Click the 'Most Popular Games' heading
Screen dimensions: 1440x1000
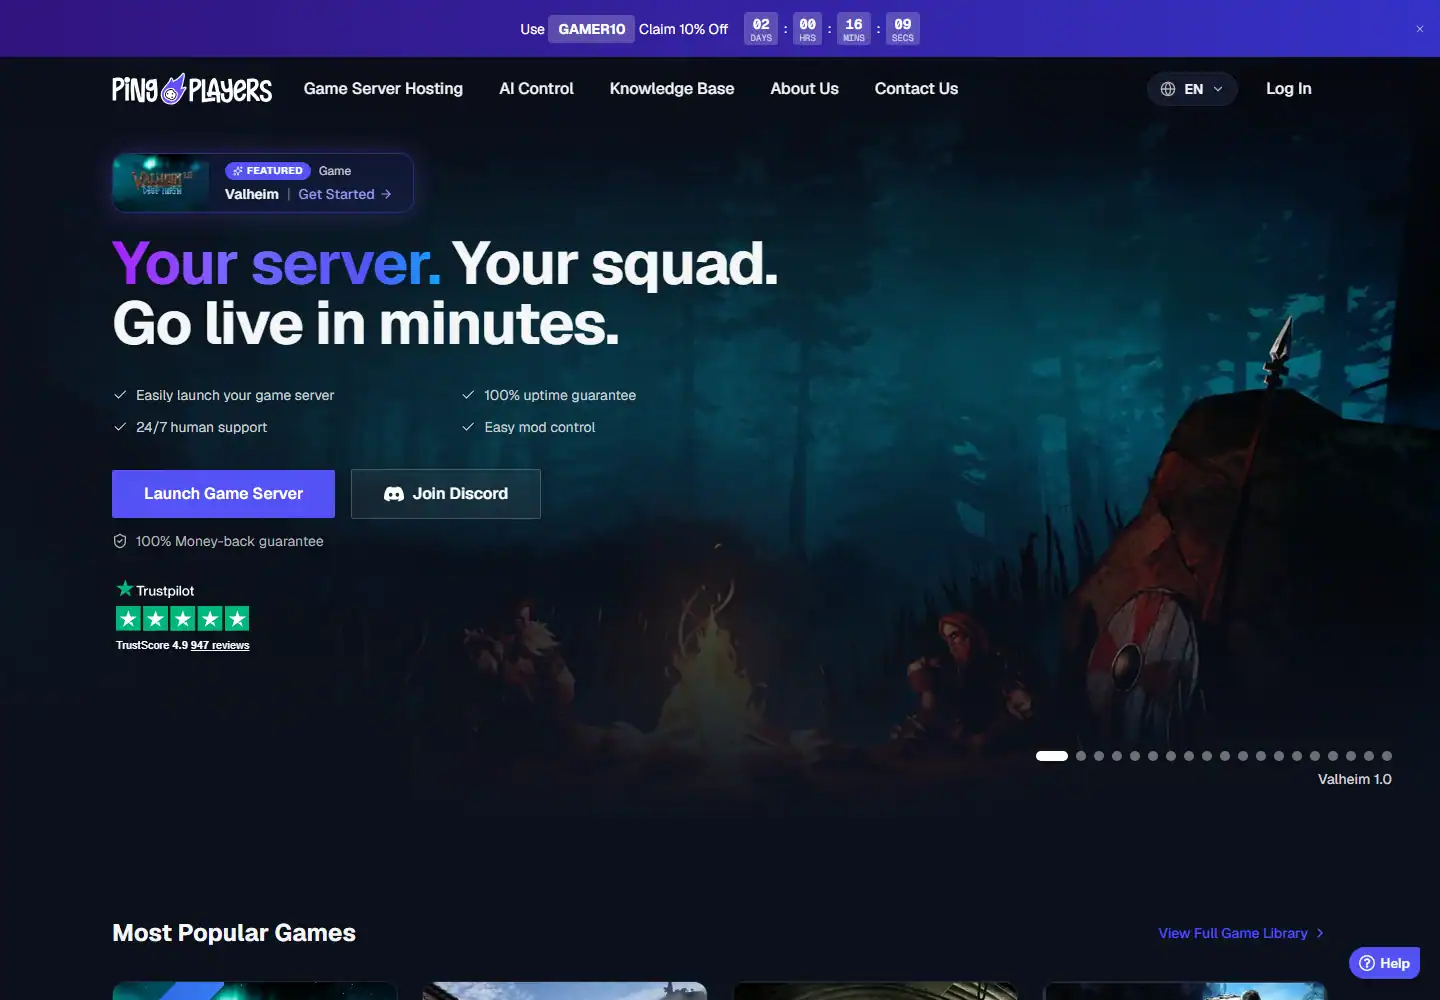point(234,933)
